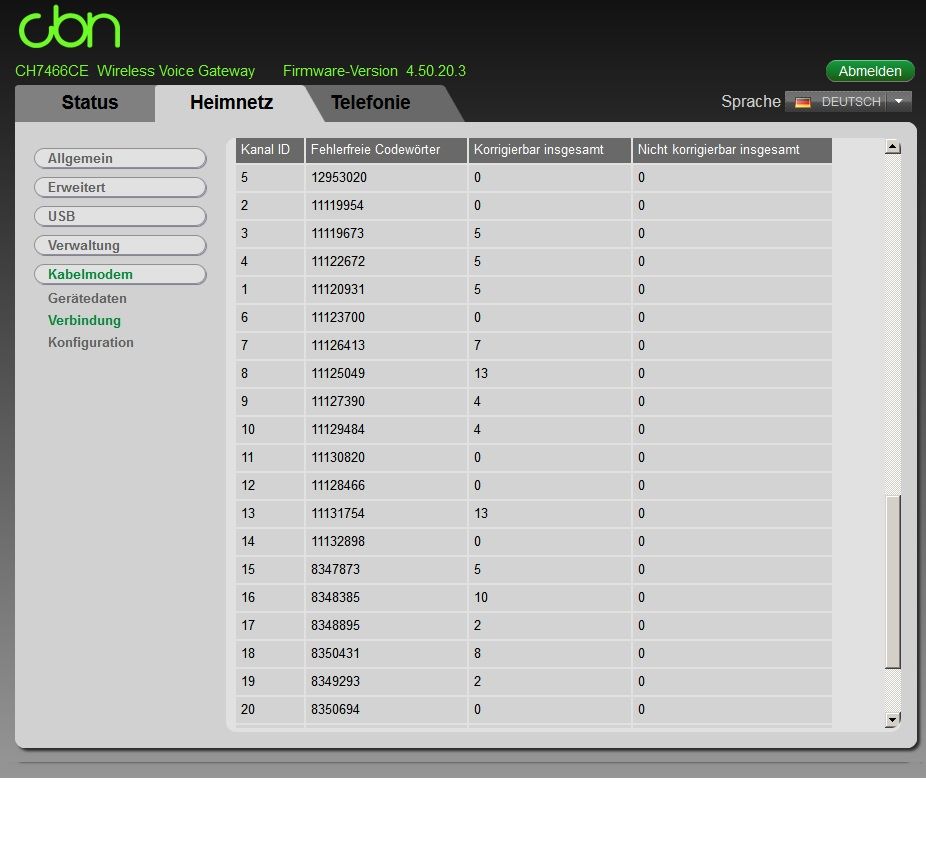Click the Kanal ID column header
926x865 pixels.
(x=270, y=150)
